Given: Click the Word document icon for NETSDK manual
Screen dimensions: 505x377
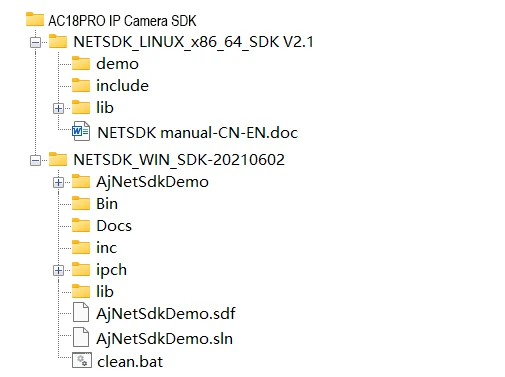Looking at the screenshot, I should click(x=81, y=131).
